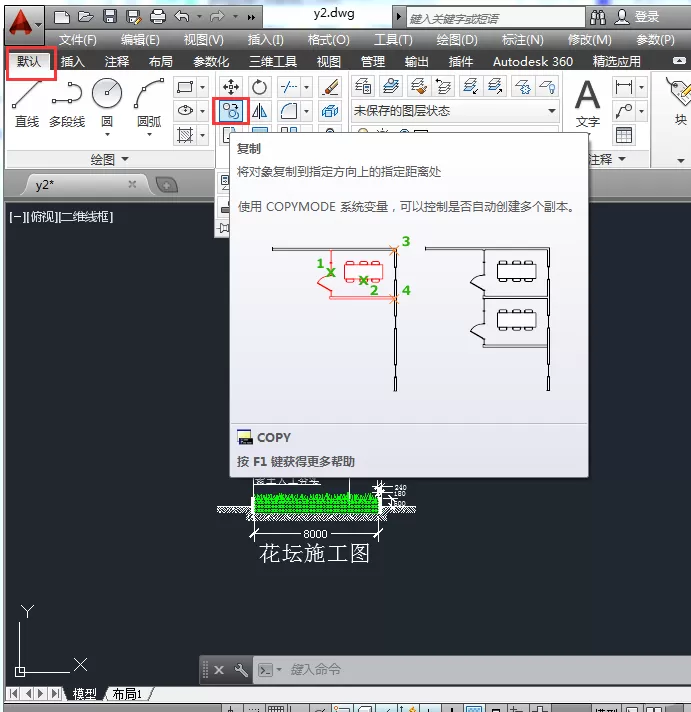The height and width of the screenshot is (712, 691).
Task: Open the 编辑(E) menu
Action: click(140, 40)
